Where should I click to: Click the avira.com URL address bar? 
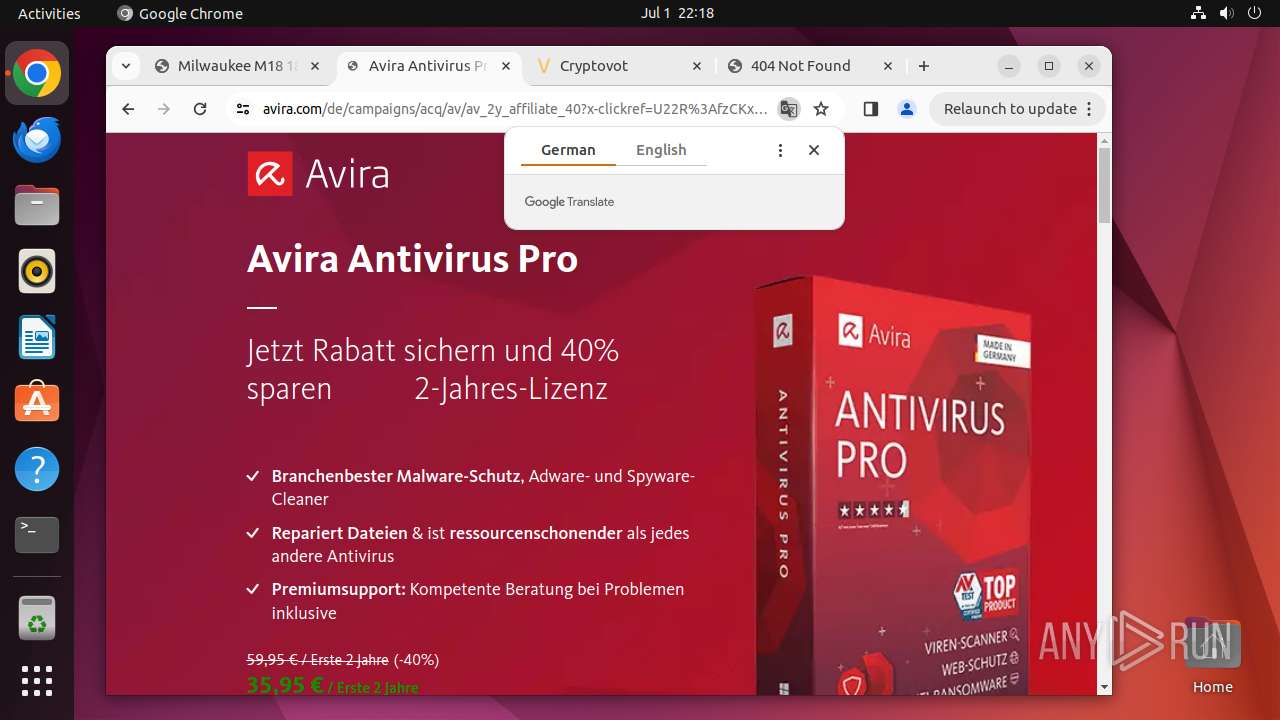[515, 109]
